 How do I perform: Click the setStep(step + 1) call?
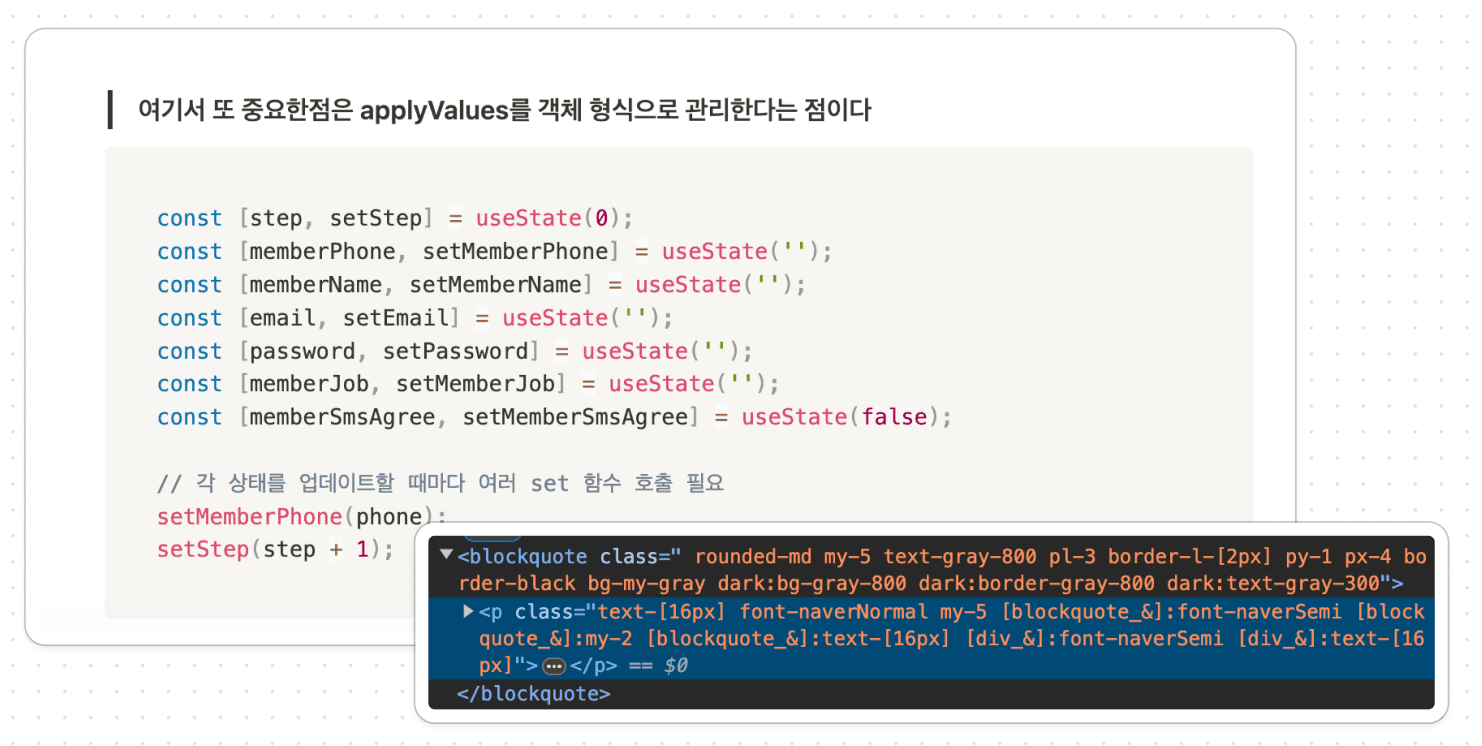tap(275, 549)
